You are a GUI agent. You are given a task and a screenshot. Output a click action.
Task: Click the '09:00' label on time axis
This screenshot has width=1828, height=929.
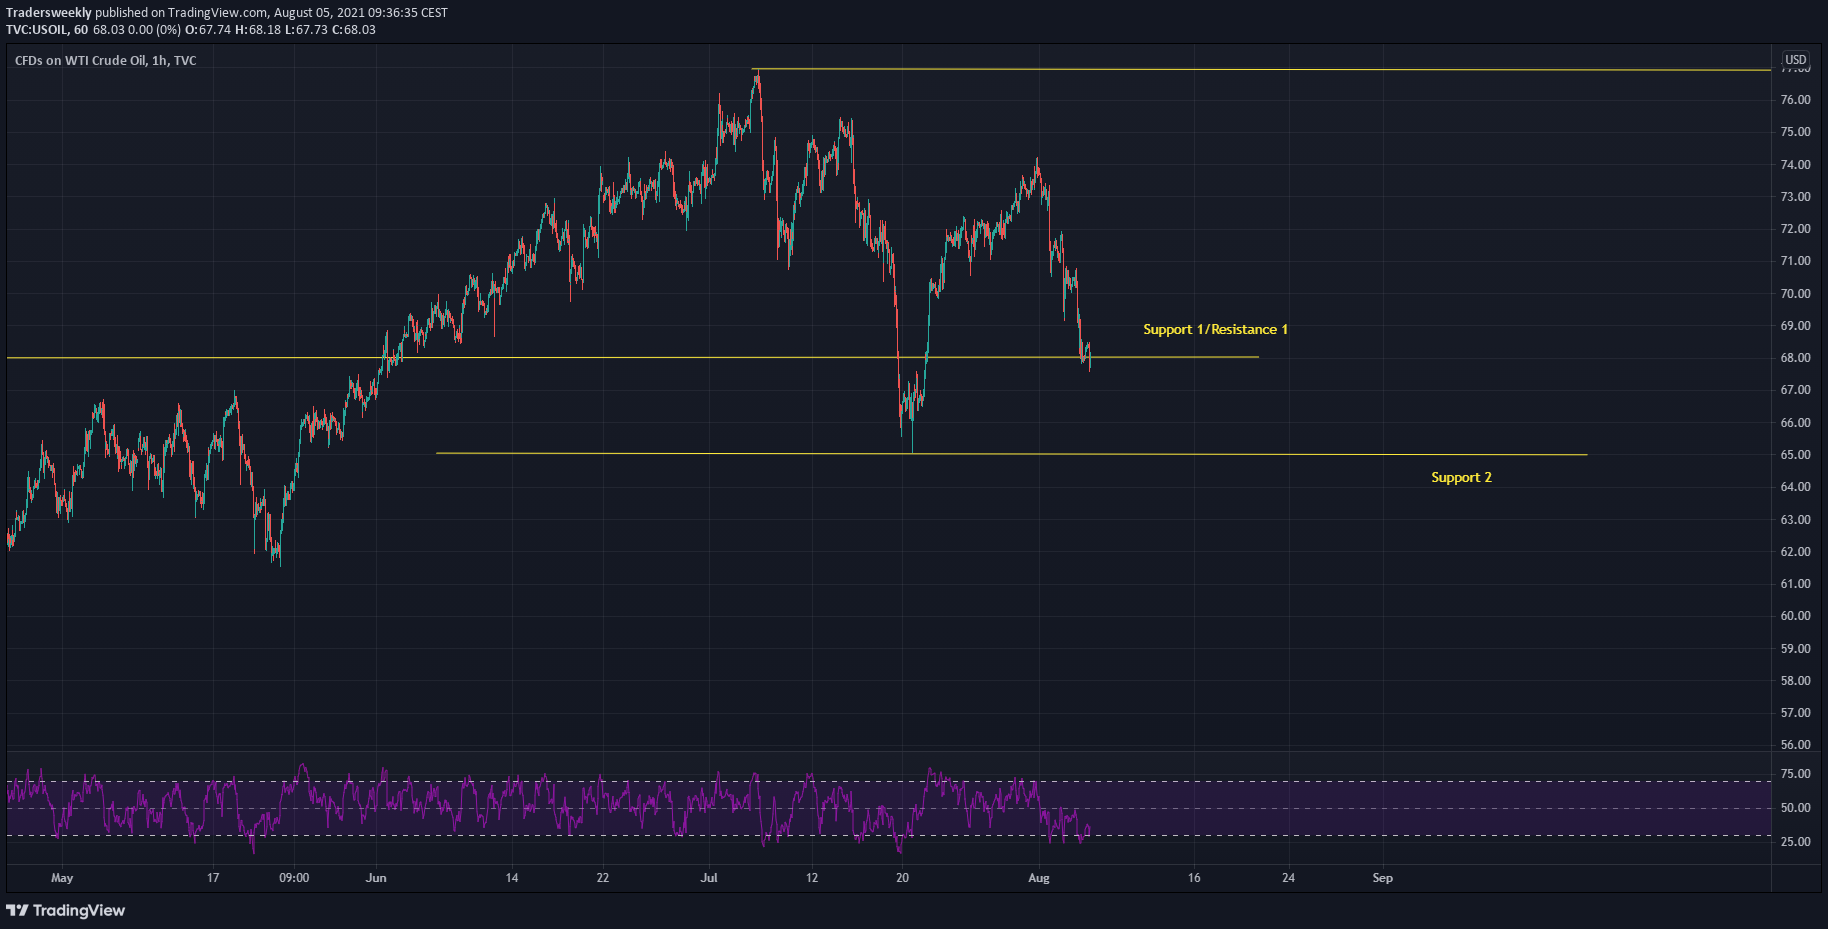294,878
